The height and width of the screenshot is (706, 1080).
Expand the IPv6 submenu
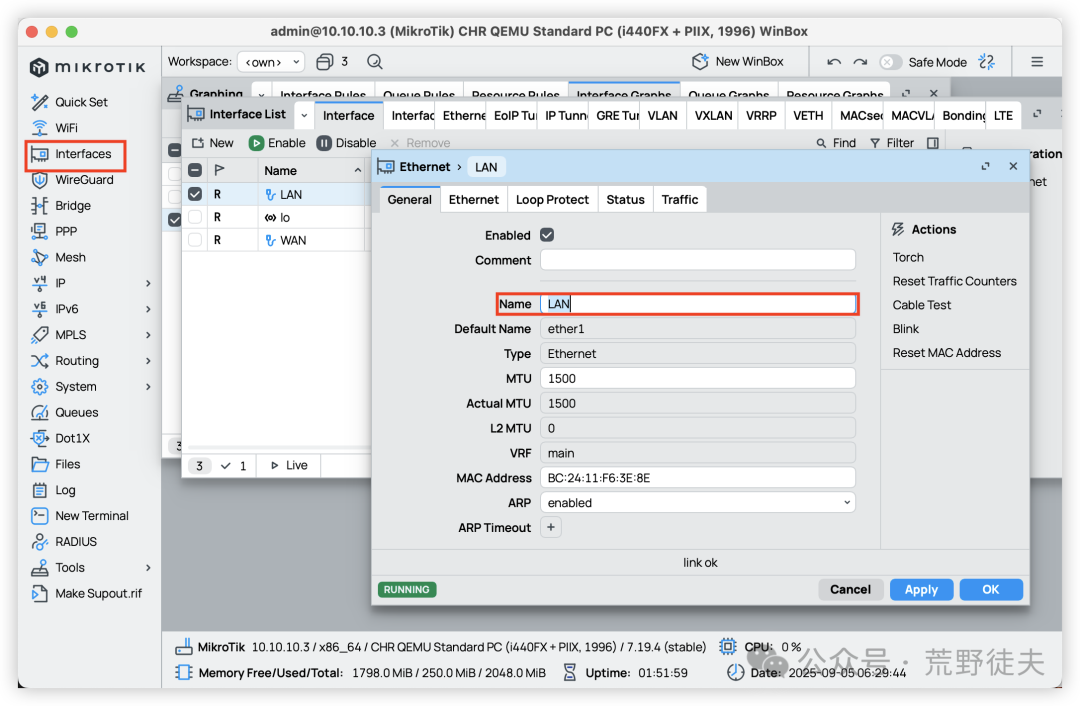[x=148, y=309]
